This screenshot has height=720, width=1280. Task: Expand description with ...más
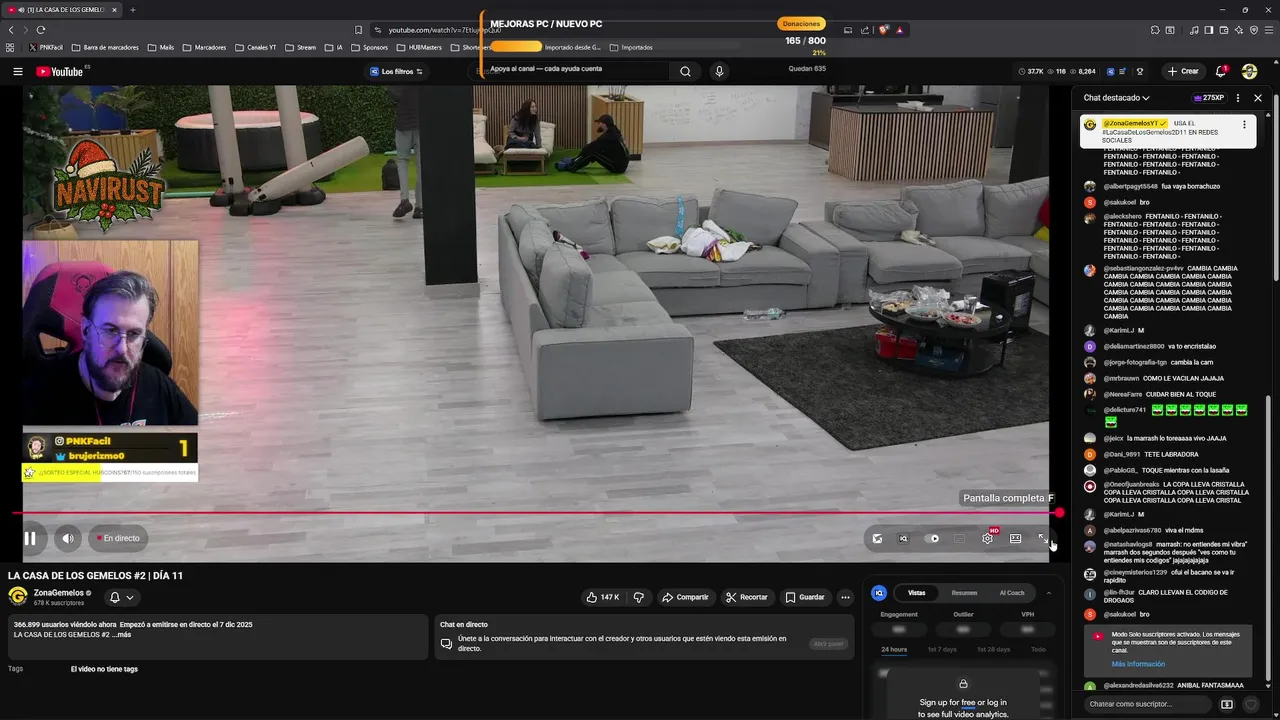pyautogui.click(x=121, y=635)
